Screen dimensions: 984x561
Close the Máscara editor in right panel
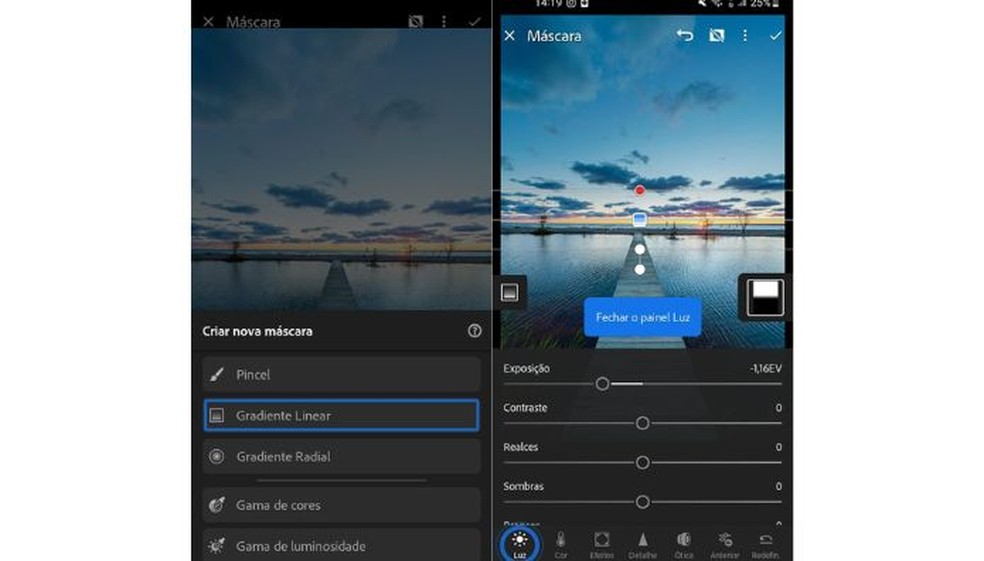510,36
